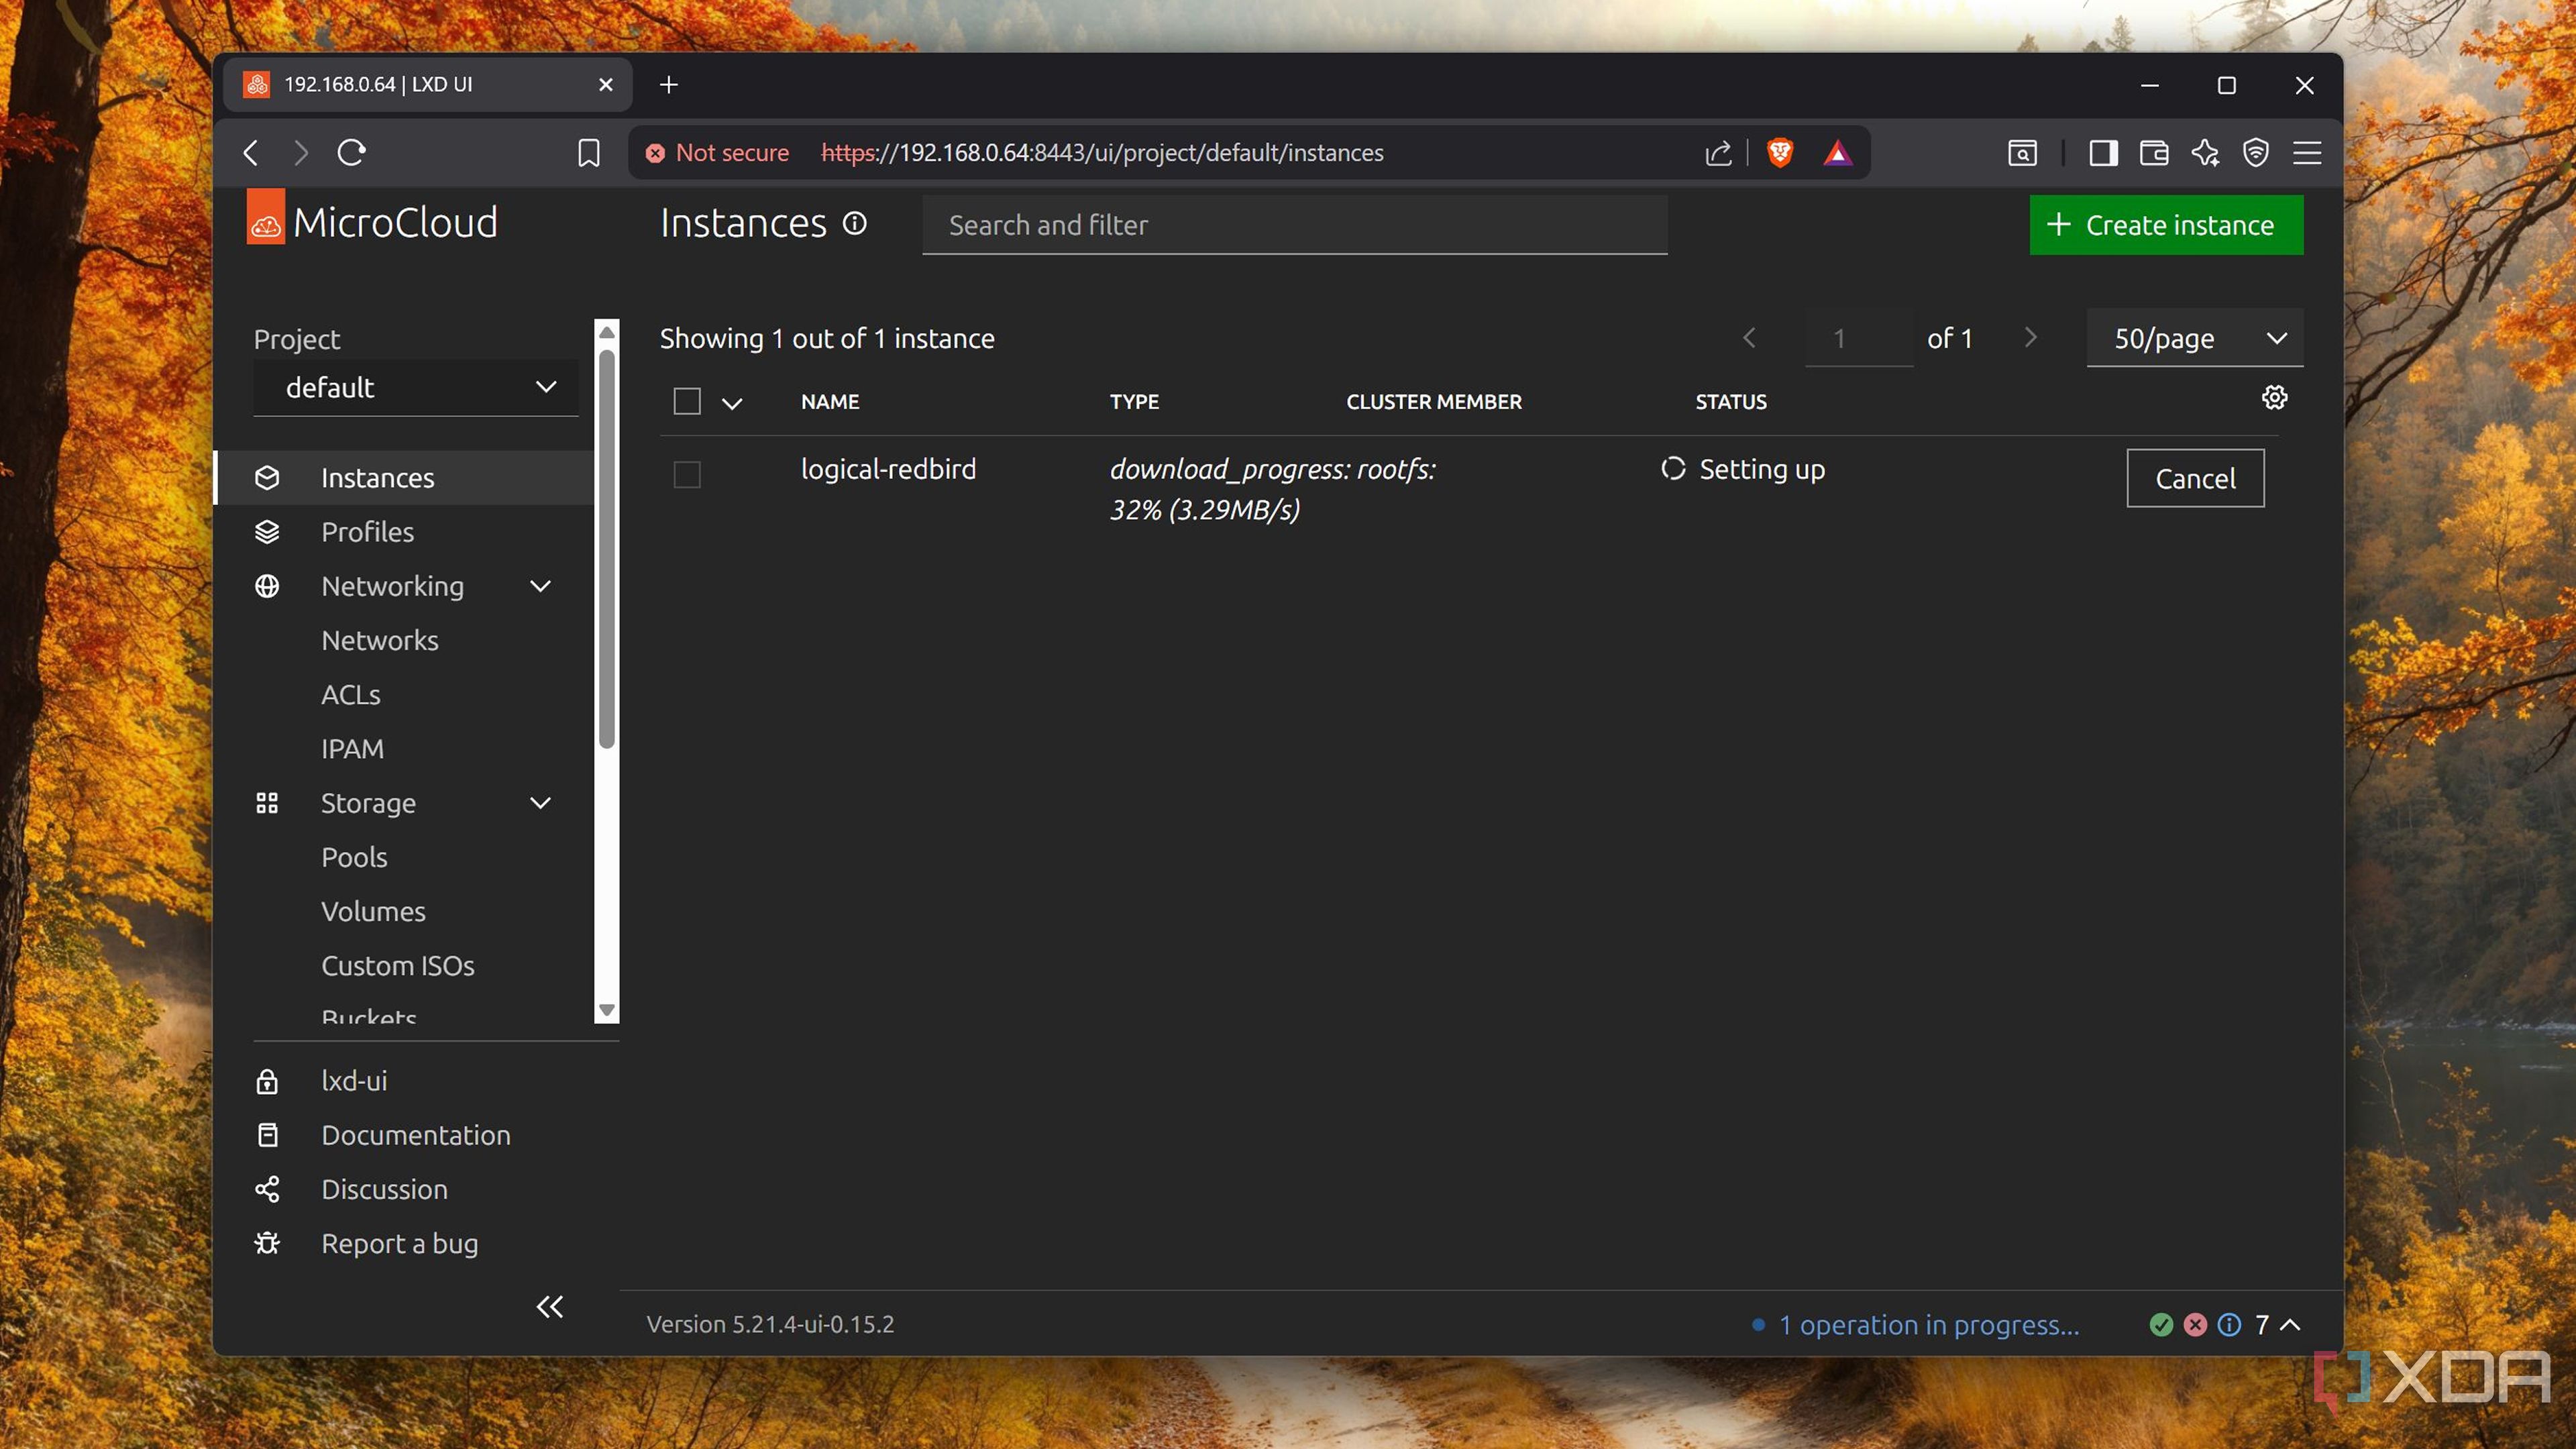
Task: Open the Brave VPN shield icon
Action: (2256, 153)
